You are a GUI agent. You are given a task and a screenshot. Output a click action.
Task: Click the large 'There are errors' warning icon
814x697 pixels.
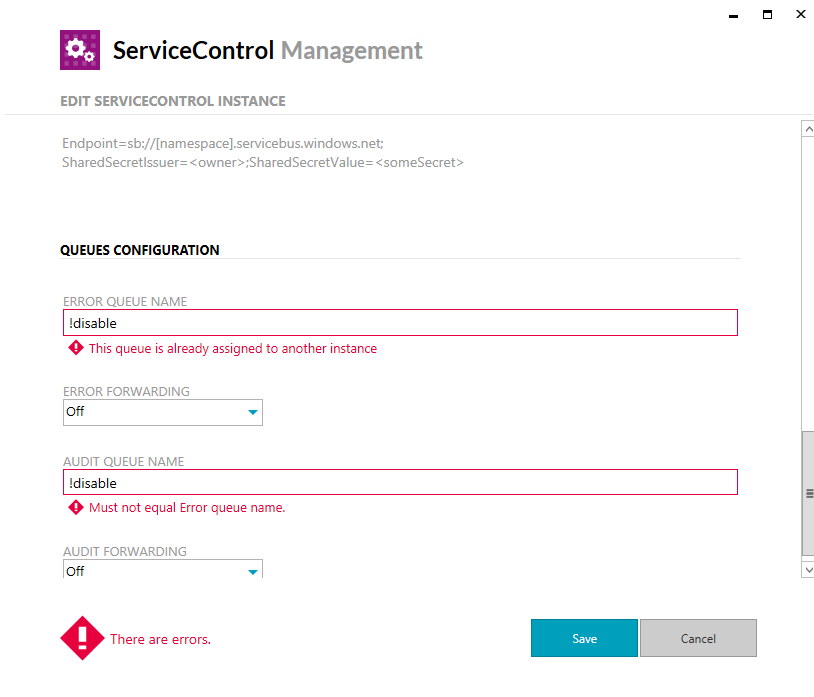(x=82, y=637)
